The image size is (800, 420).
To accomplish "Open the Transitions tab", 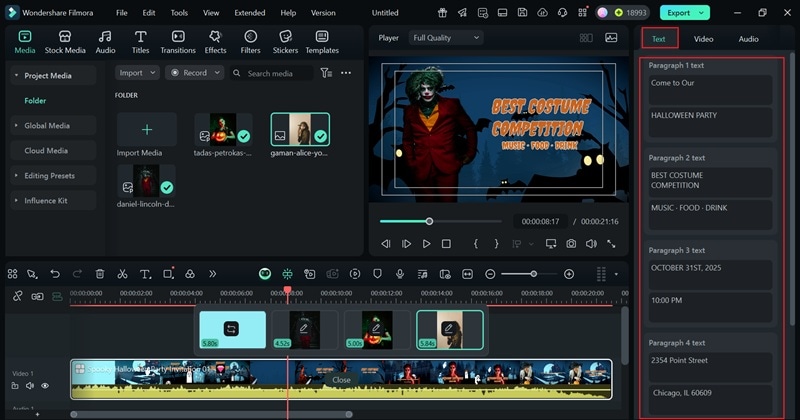I will (x=178, y=42).
